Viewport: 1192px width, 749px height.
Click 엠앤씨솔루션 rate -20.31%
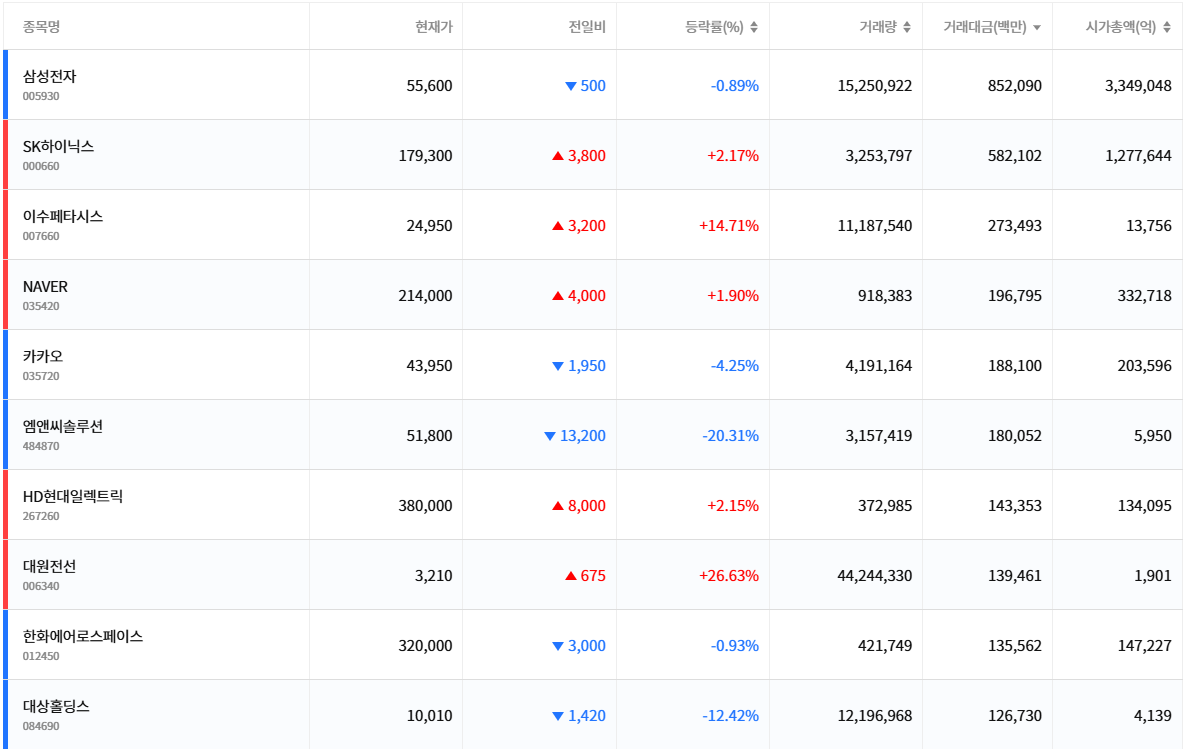(x=731, y=436)
